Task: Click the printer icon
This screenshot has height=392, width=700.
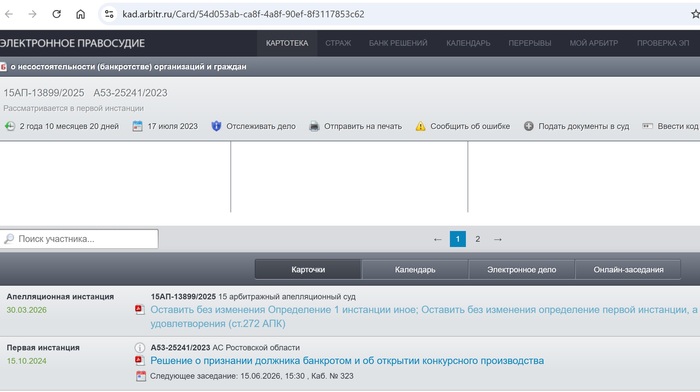Action: tap(314, 126)
